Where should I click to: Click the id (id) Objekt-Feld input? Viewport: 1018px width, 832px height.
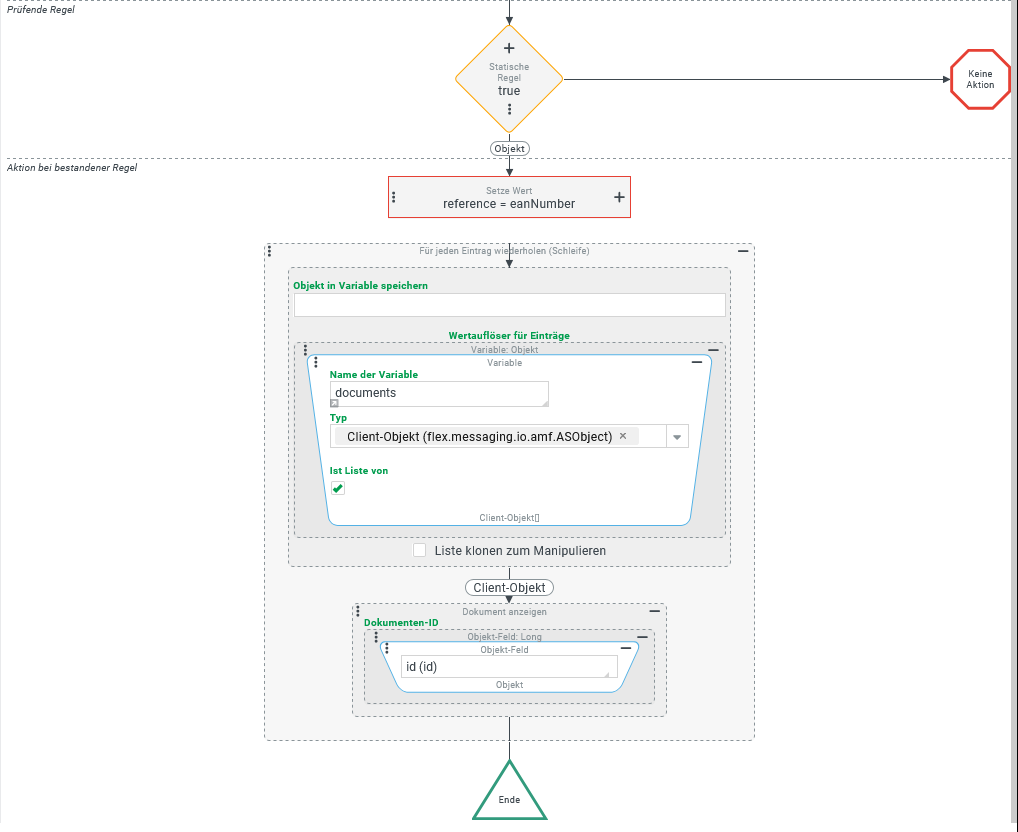508,667
